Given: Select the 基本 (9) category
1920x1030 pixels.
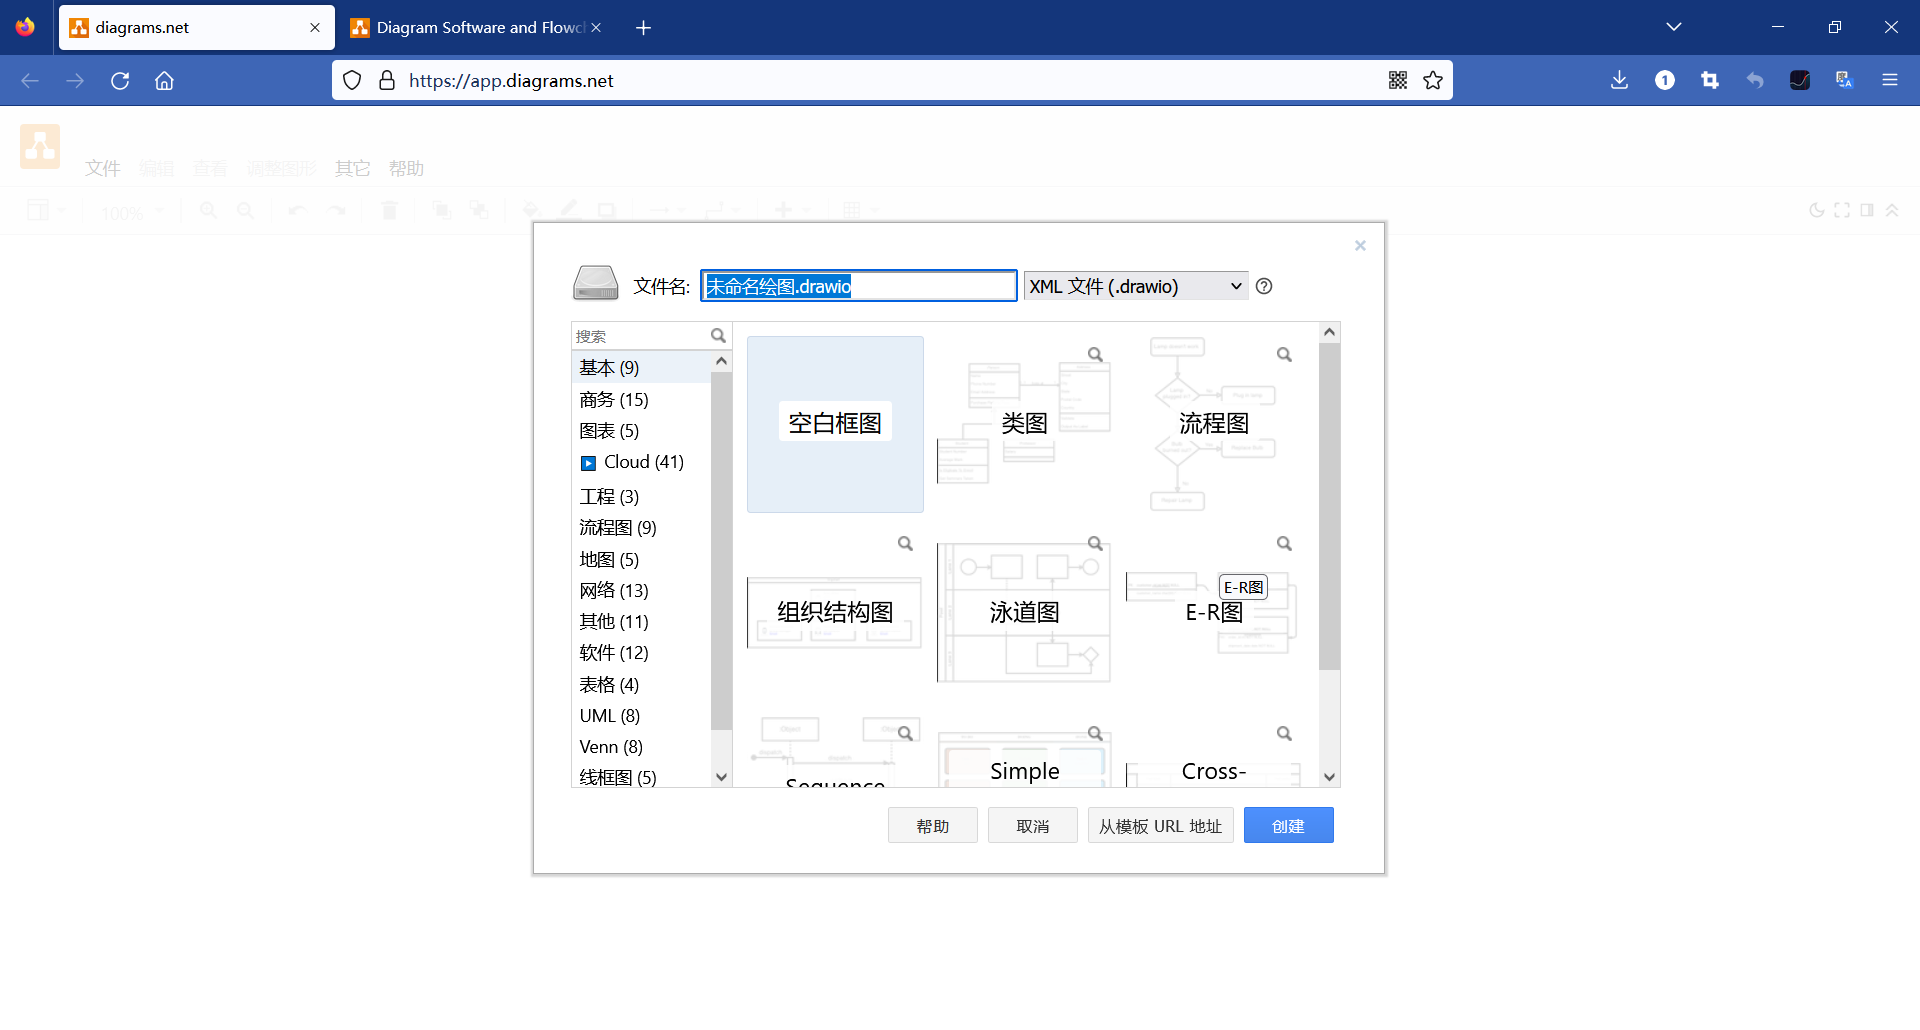Looking at the screenshot, I should tap(641, 368).
